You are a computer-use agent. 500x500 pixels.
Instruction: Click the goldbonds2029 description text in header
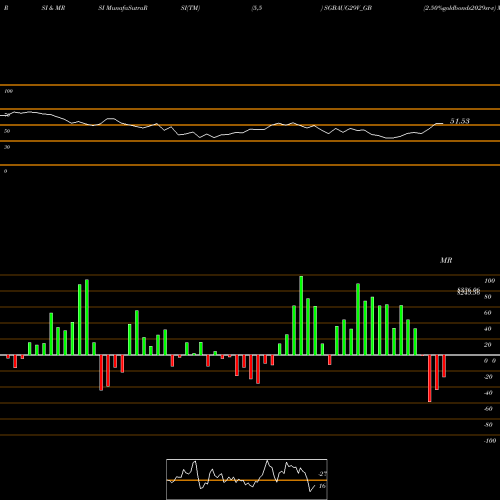tap(459, 8)
